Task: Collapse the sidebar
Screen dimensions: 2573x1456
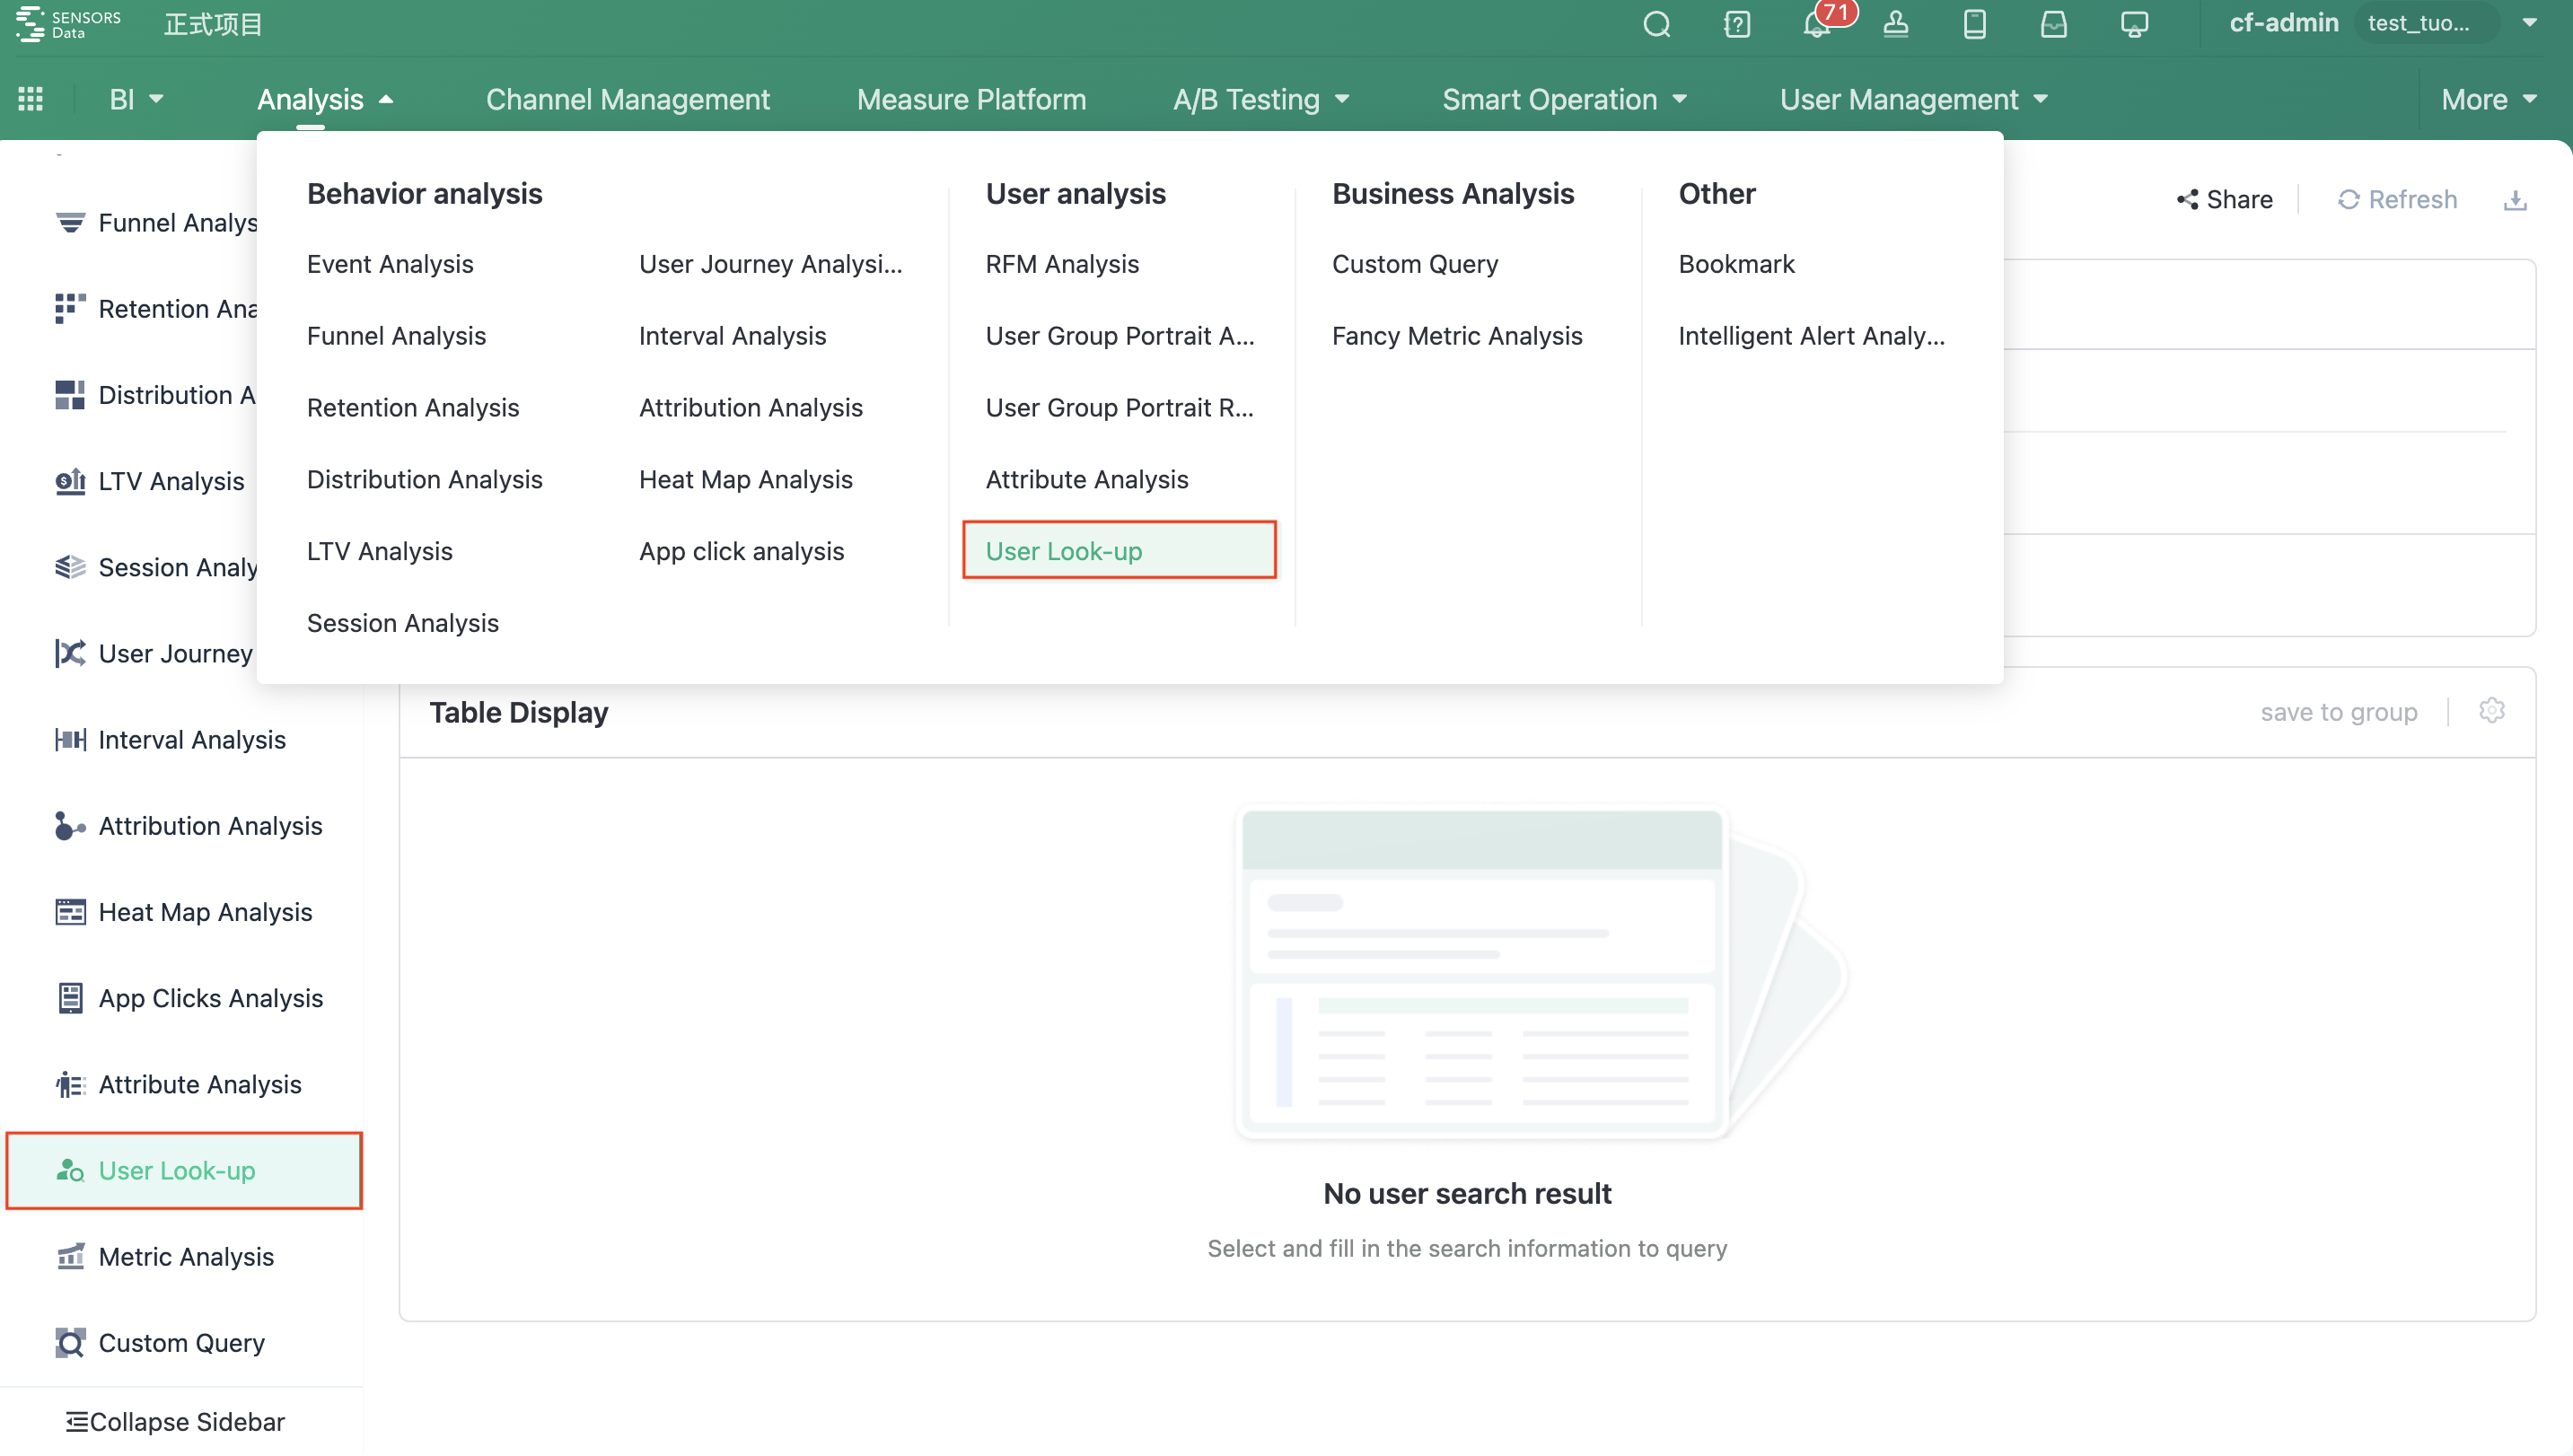Action: tap(173, 1421)
